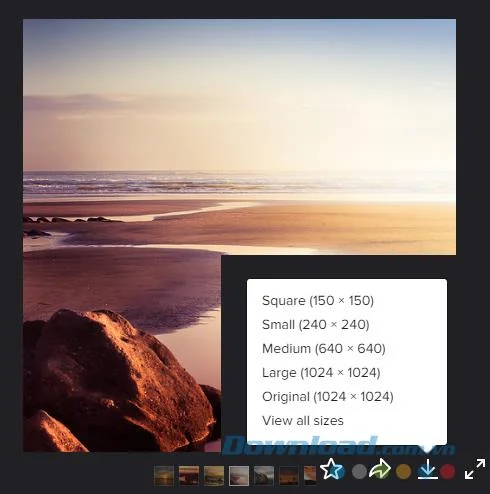Screen dimensions: 490x494
Task: Open the last partially hidden orange thumbnail
Action: coord(310,476)
